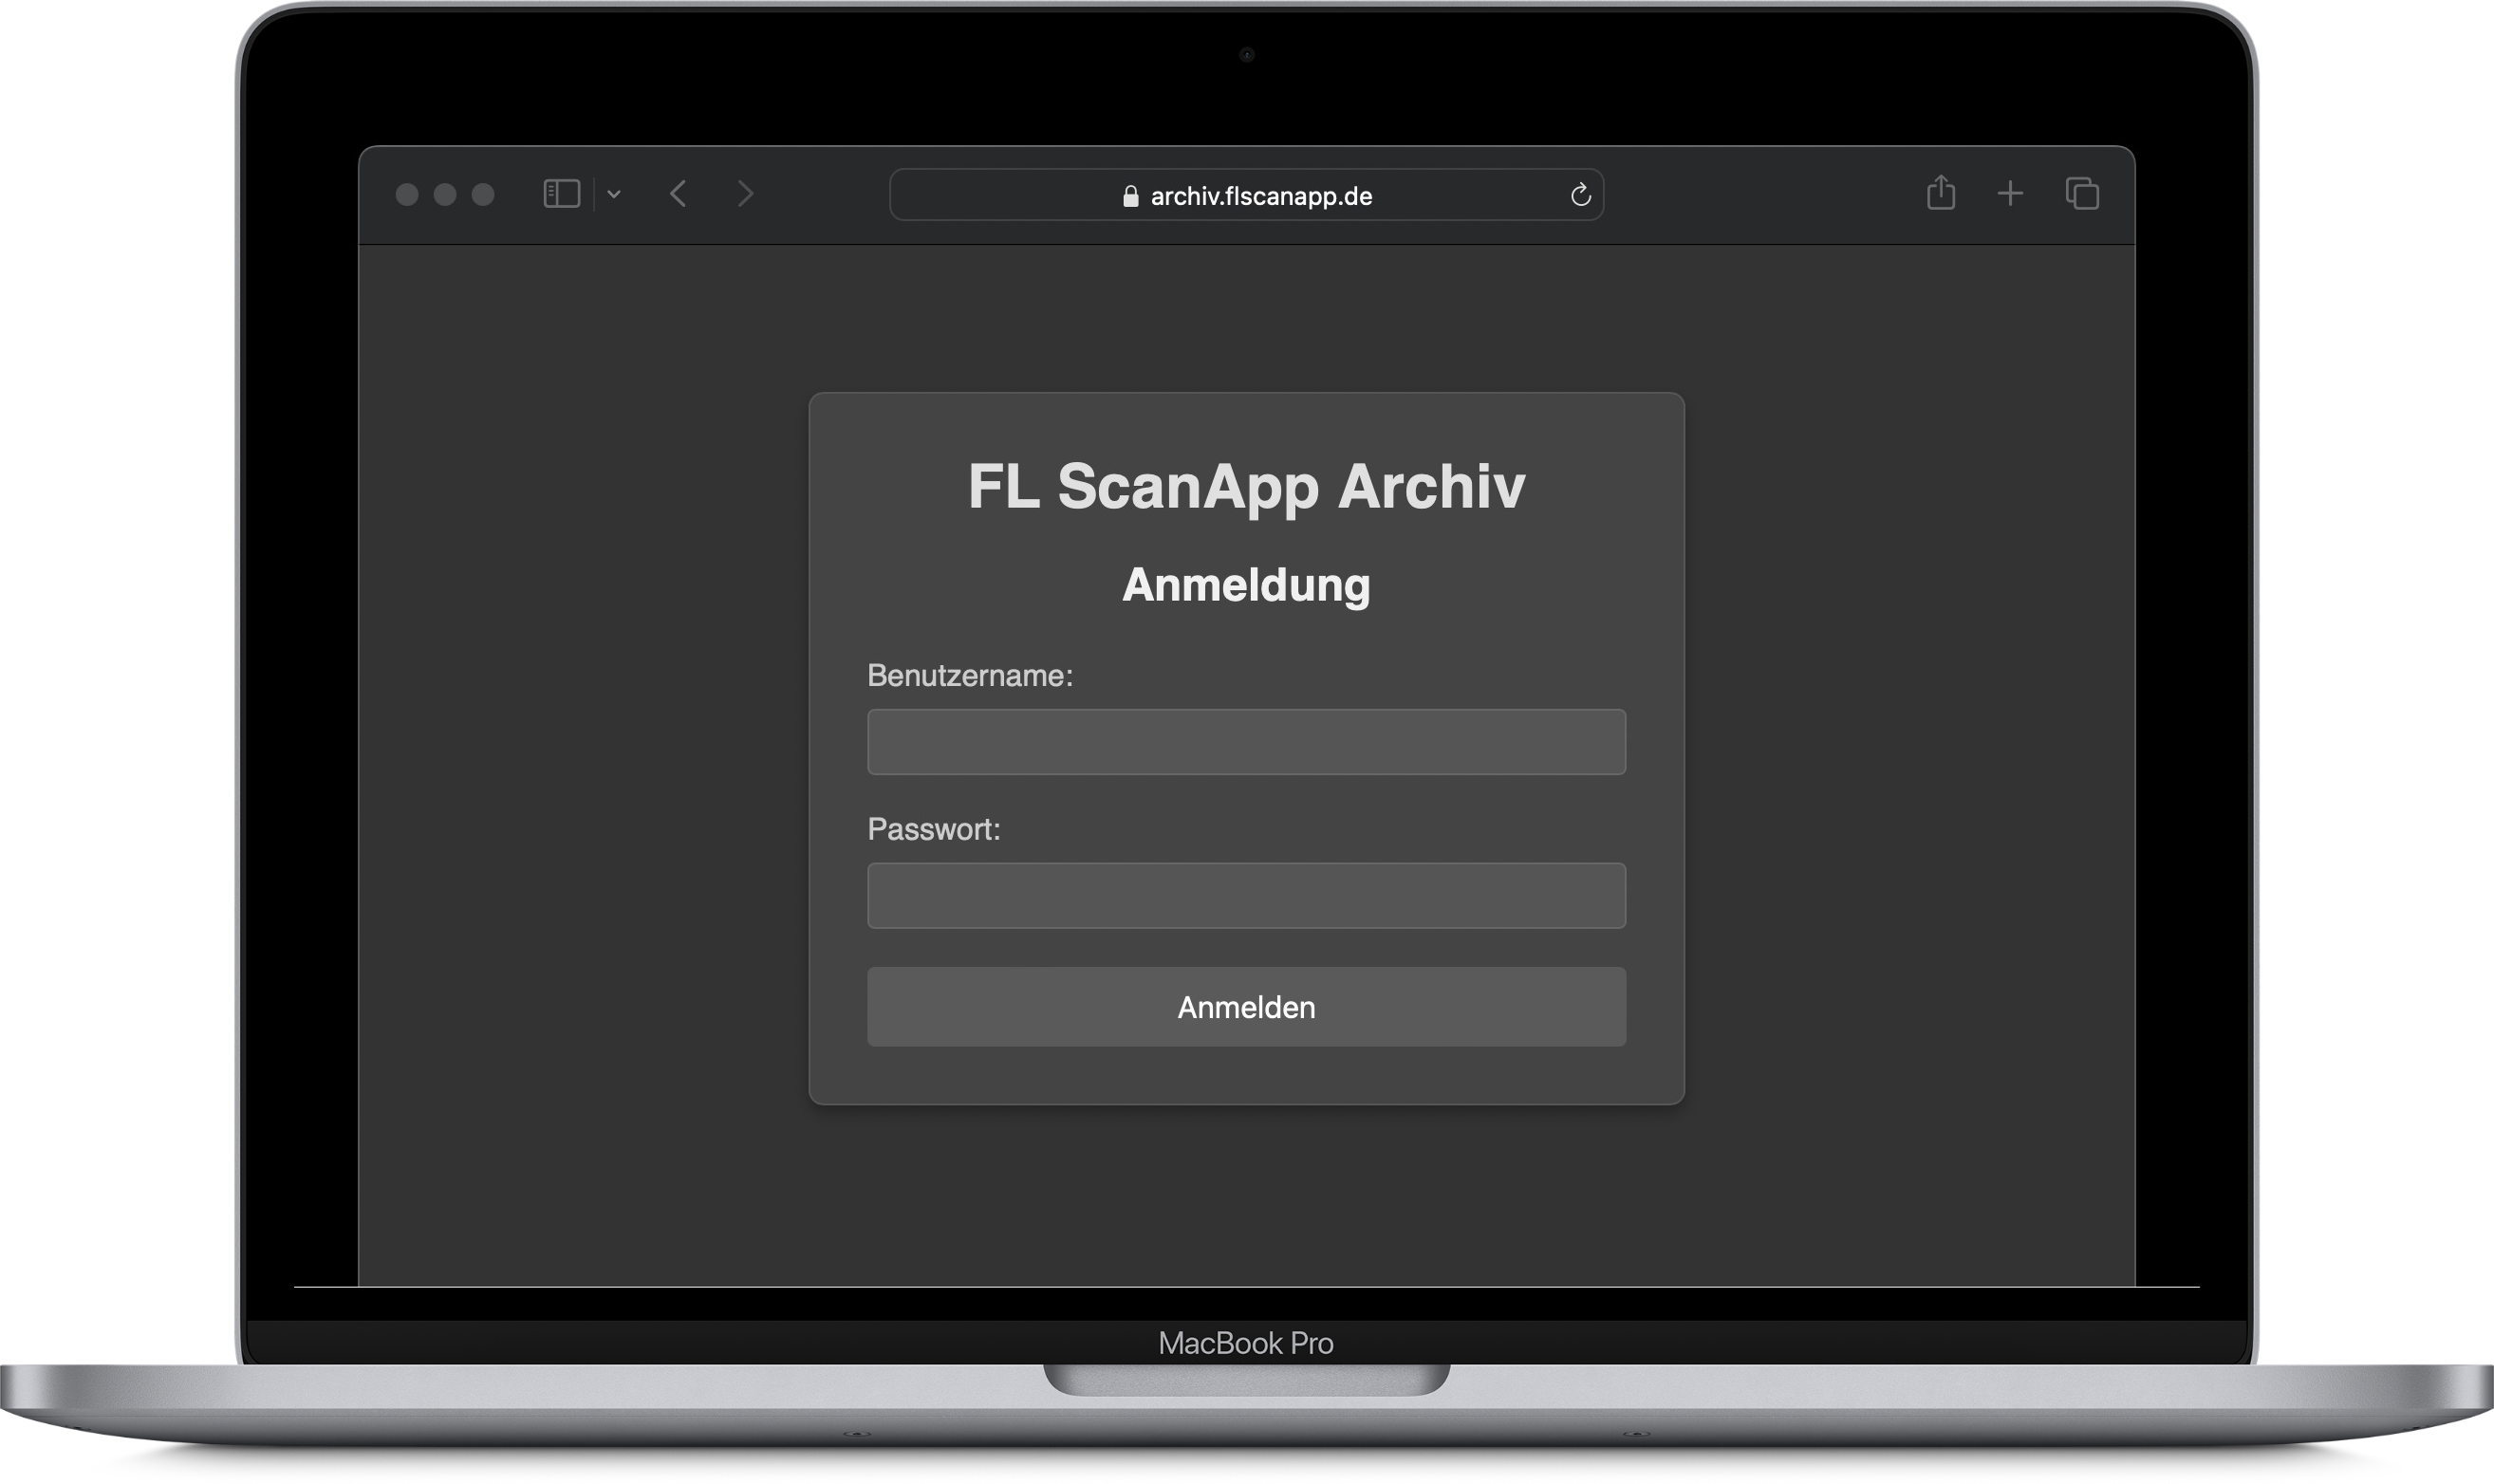Click the Anmeldung subheading
This screenshot has width=2494, height=1484.
pyautogui.click(x=1246, y=585)
